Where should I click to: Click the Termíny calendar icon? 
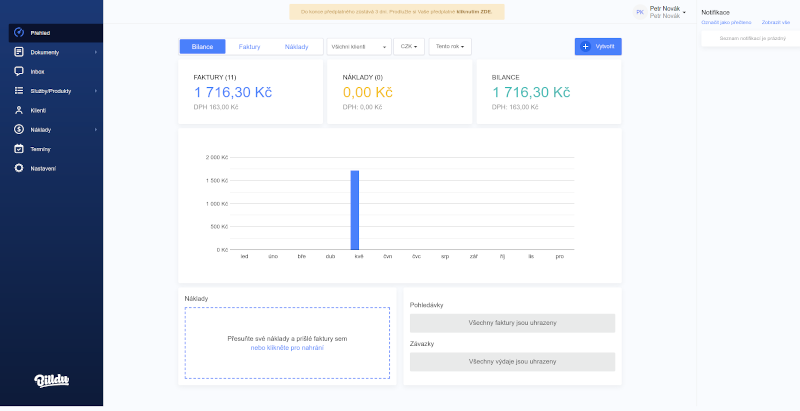click(x=19, y=148)
